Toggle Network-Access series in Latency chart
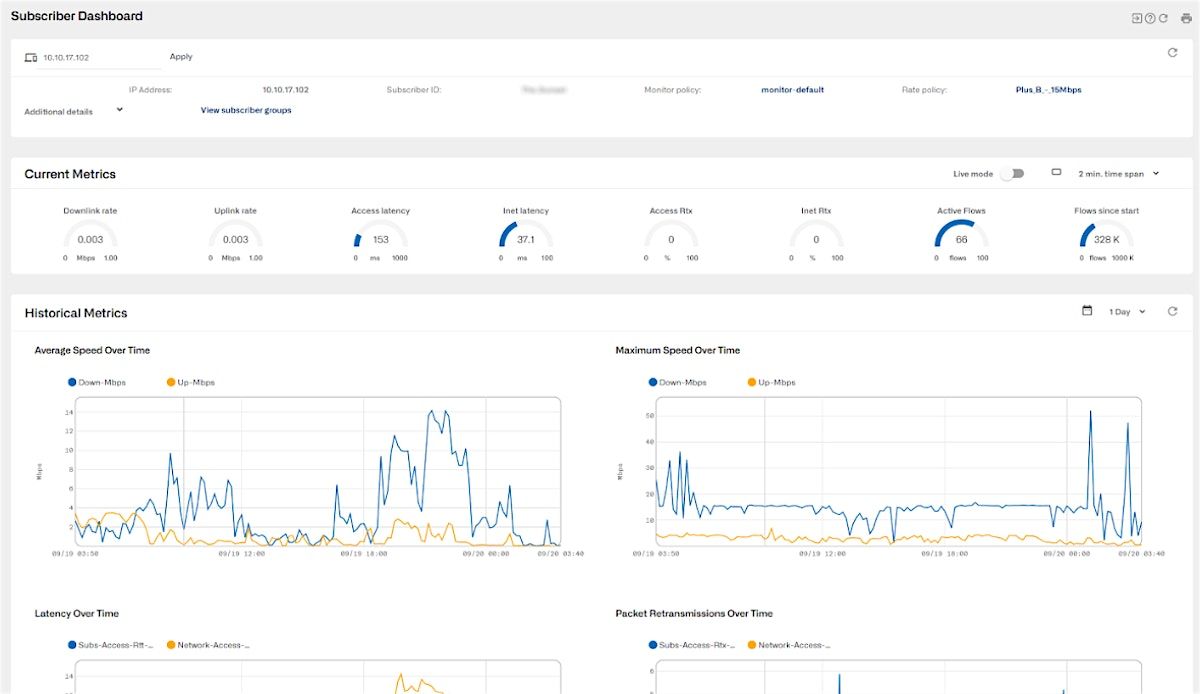Viewport: 1200px width, 694px height. [208, 645]
